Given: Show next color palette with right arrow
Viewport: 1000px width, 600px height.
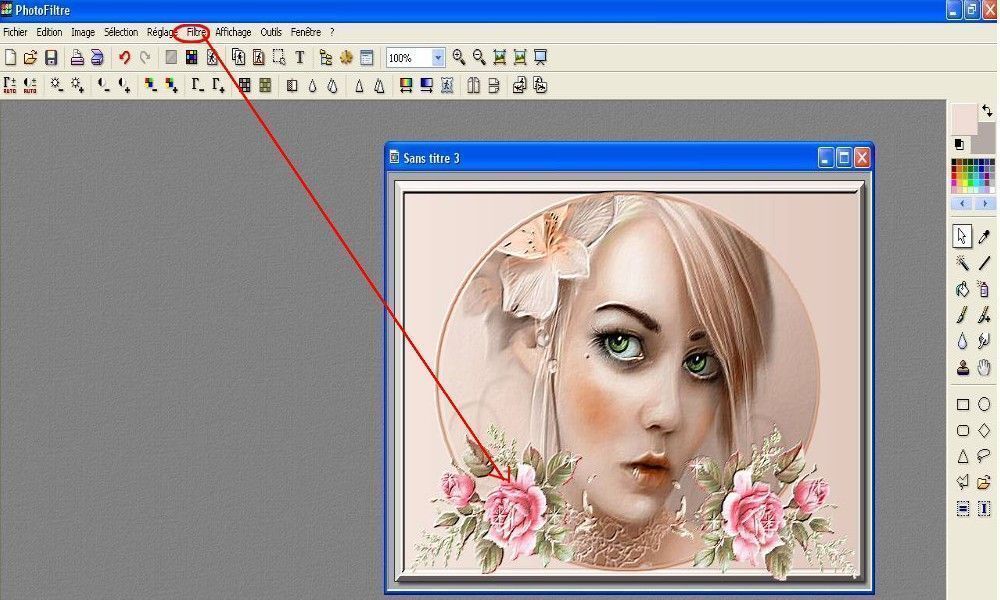Looking at the screenshot, I should click(985, 203).
